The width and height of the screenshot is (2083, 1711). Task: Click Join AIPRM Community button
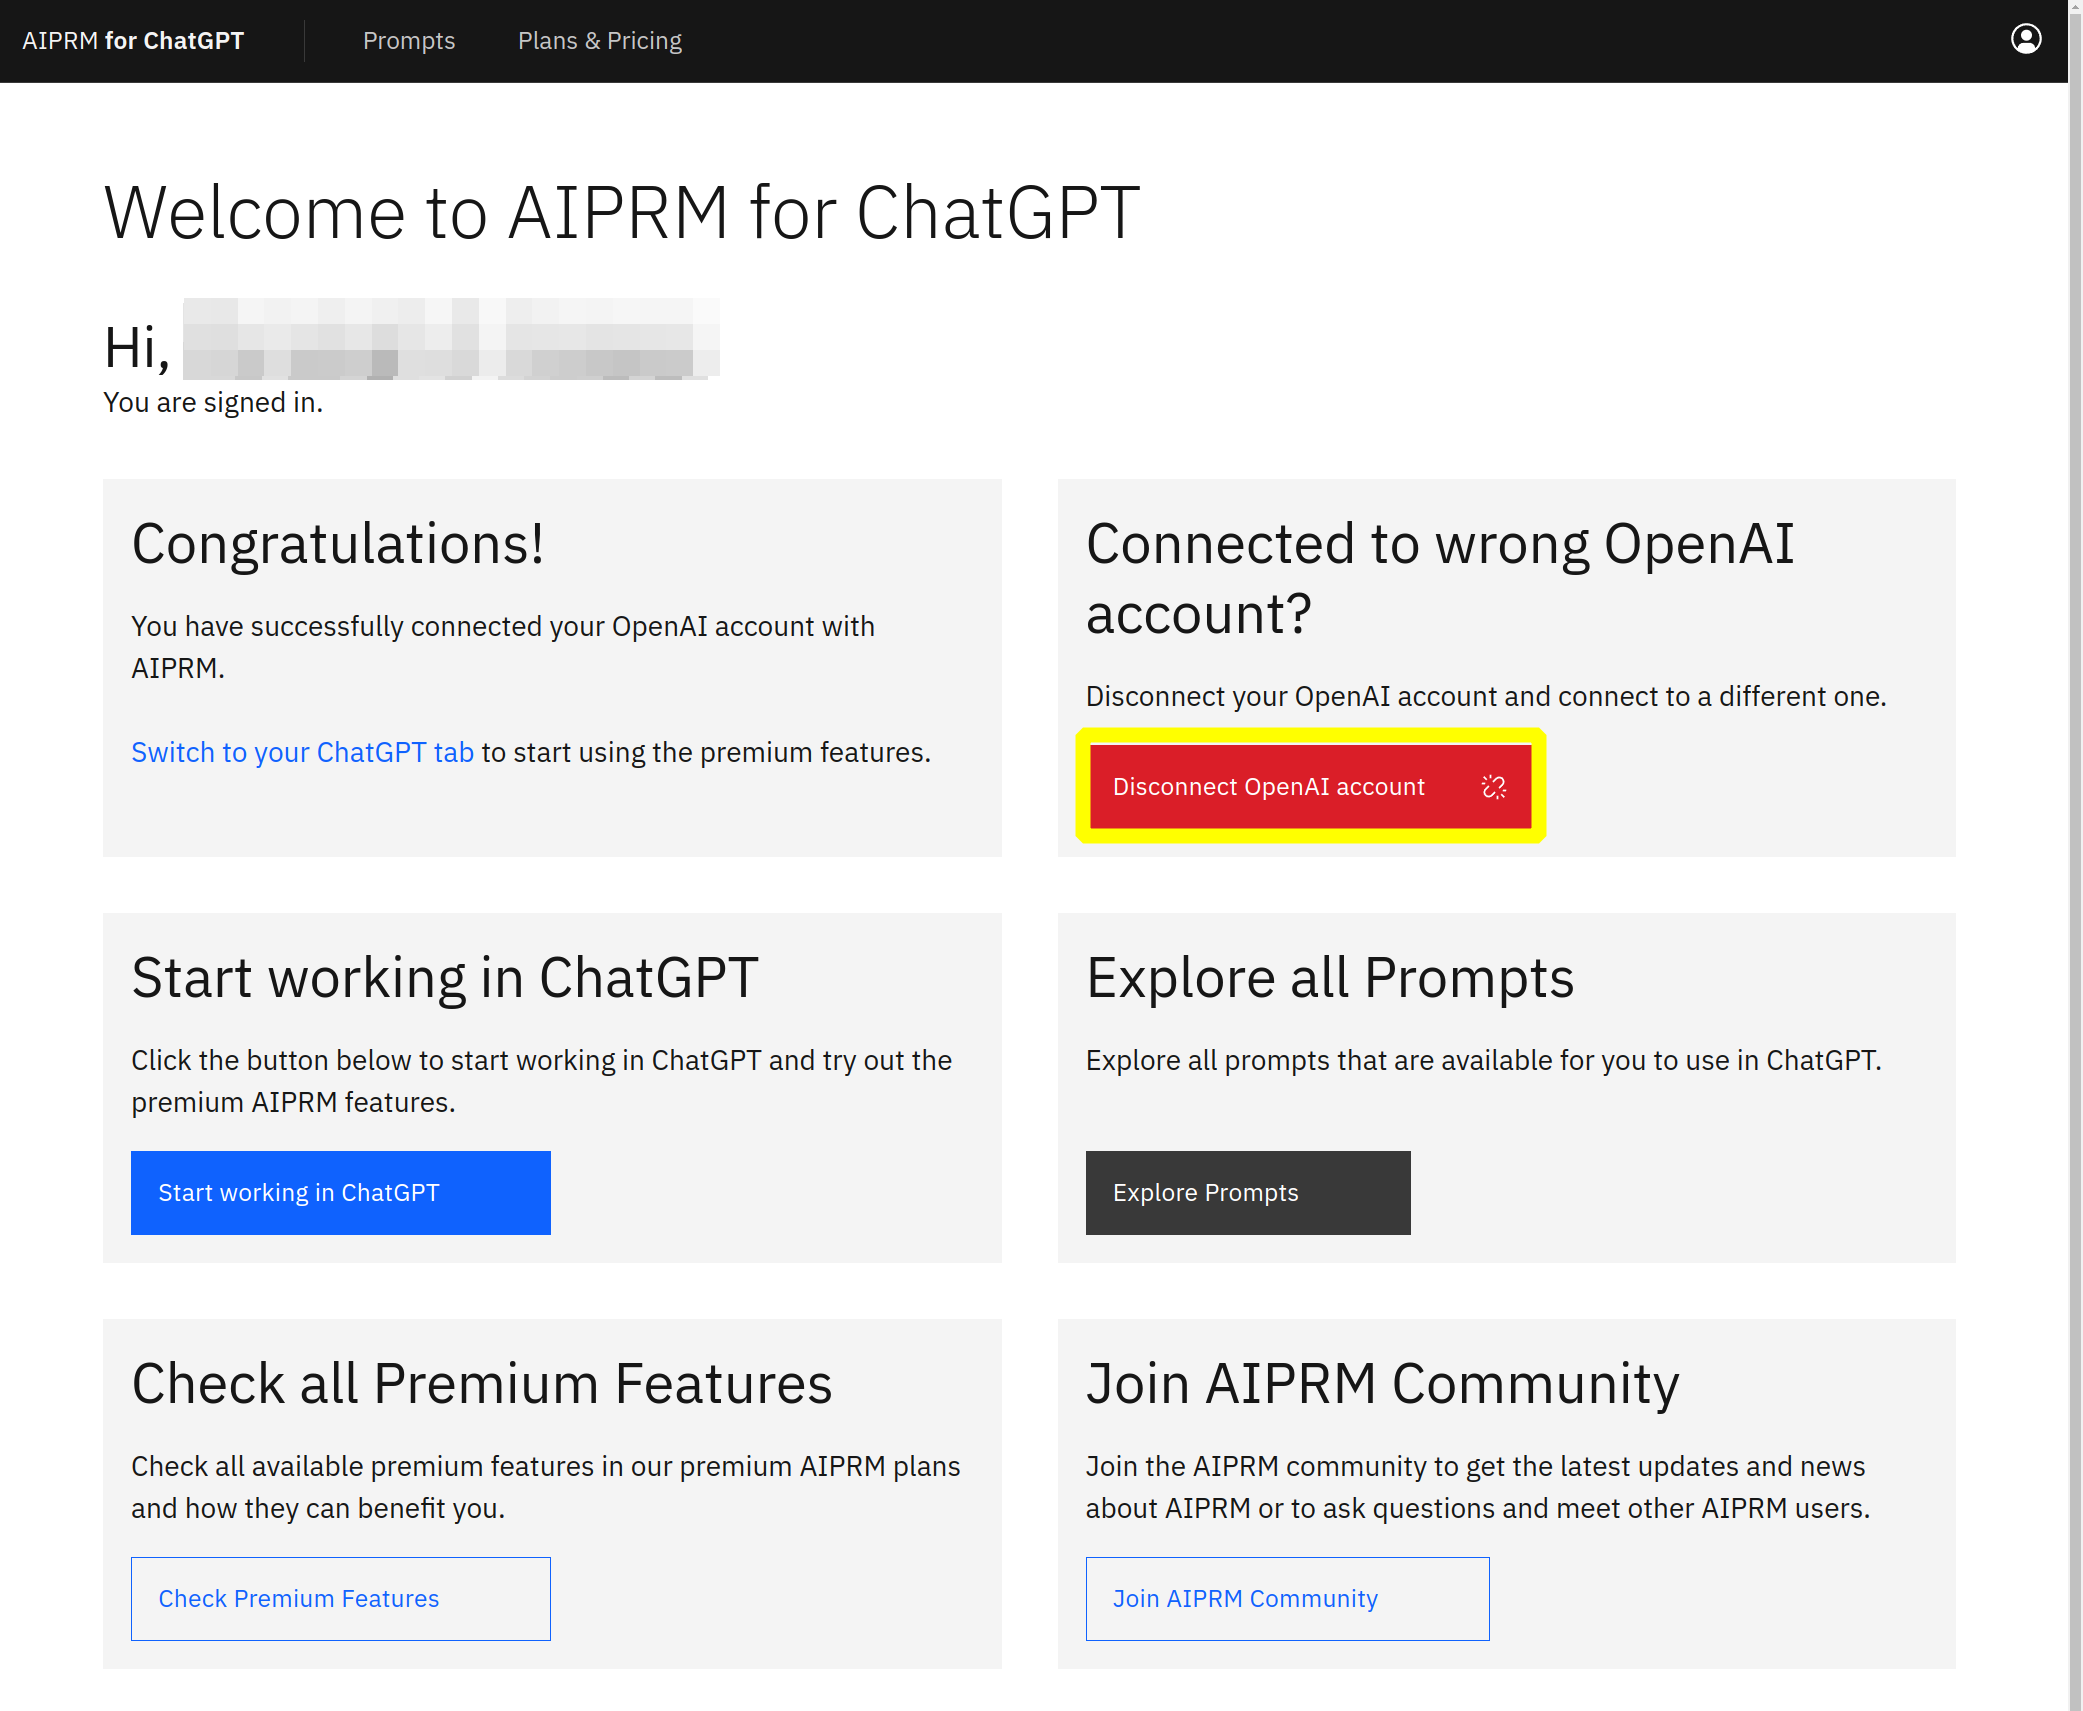(1286, 1598)
